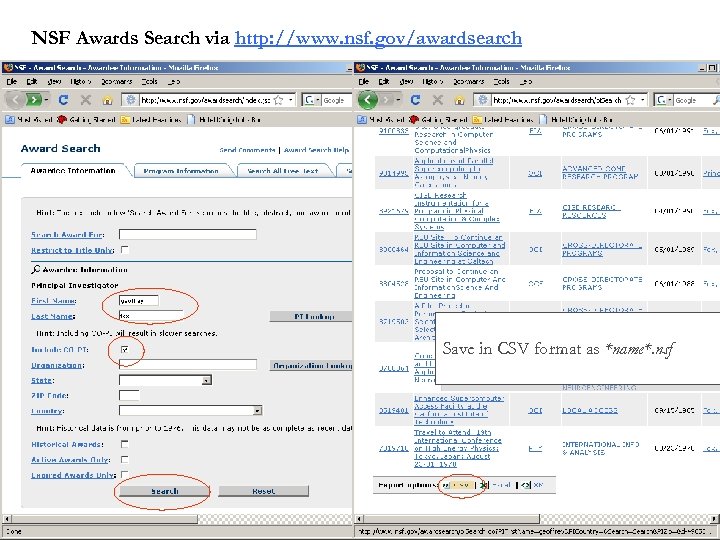Open search engine dropdown in right window
The width and height of the screenshot is (720, 540).
[670, 100]
